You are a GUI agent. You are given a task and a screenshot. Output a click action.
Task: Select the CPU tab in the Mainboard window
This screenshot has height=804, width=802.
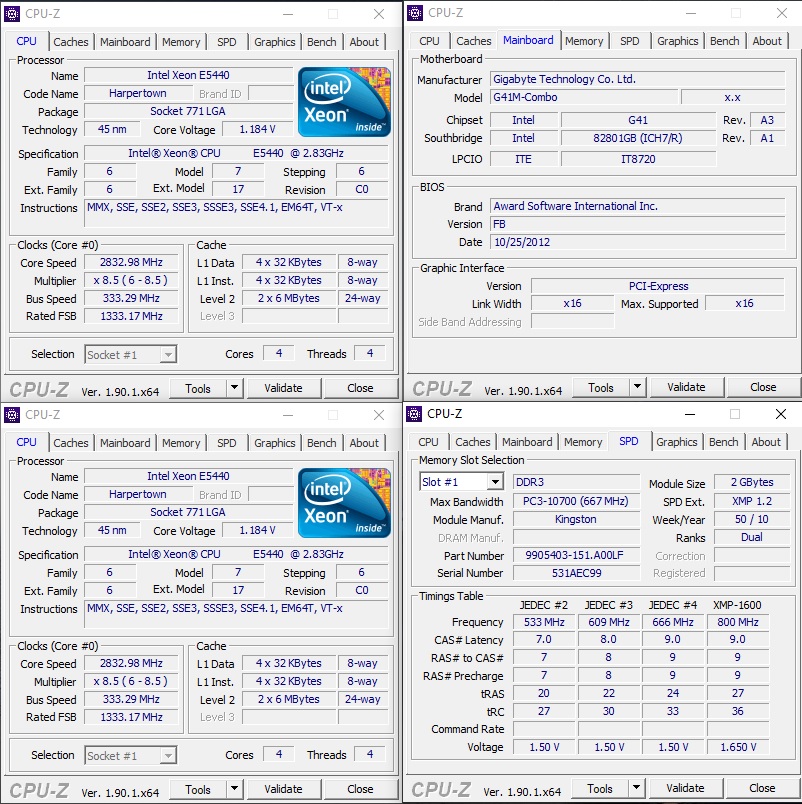(x=429, y=41)
